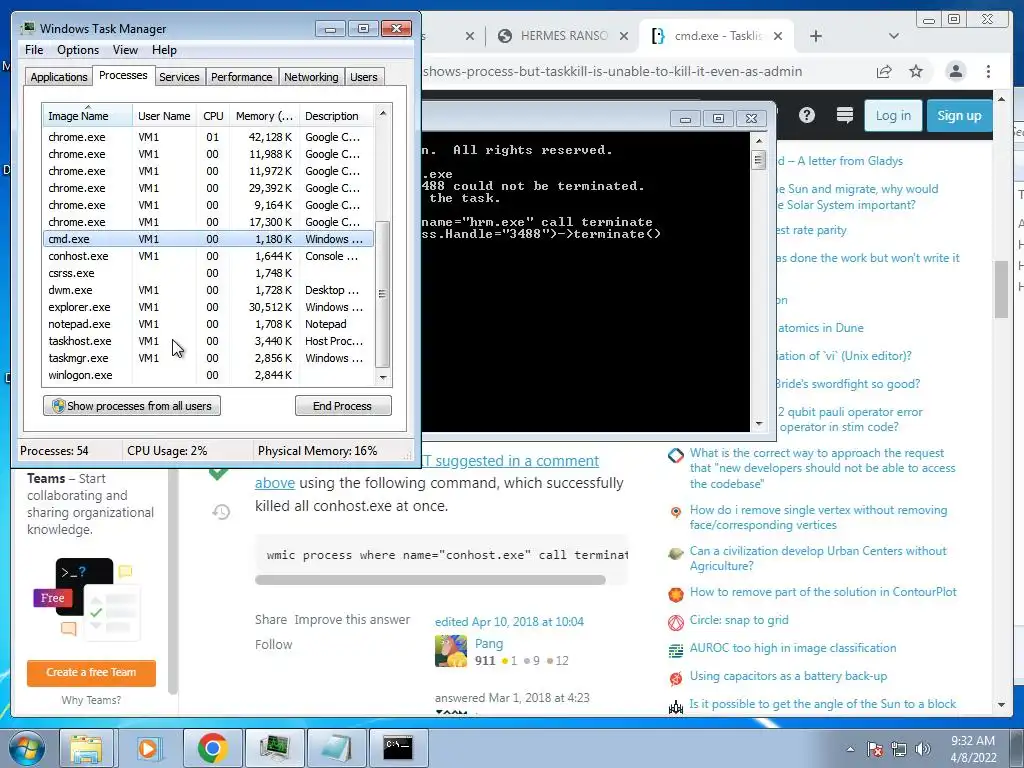The image size is (1024, 768).
Task: Open user Pang's profile link
Action: [x=488, y=643]
